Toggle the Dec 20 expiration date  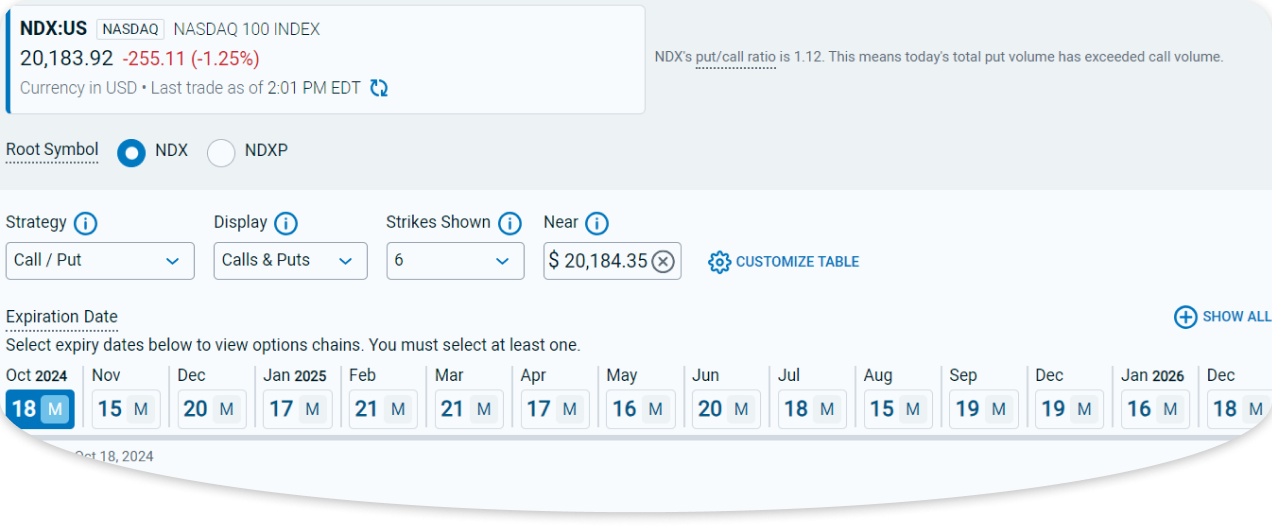pos(212,409)
